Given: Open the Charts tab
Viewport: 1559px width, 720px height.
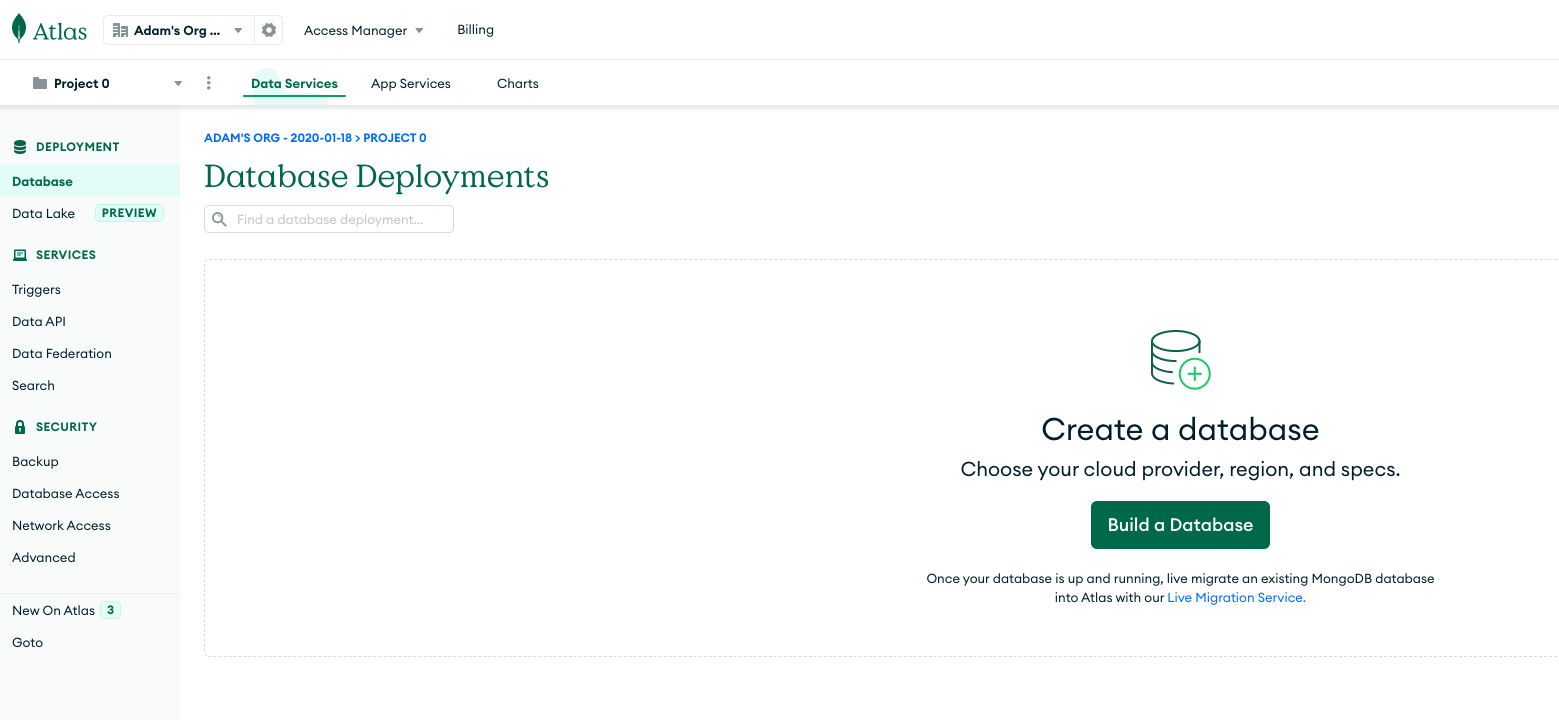Looking at the screenshot, I should 517,84.
